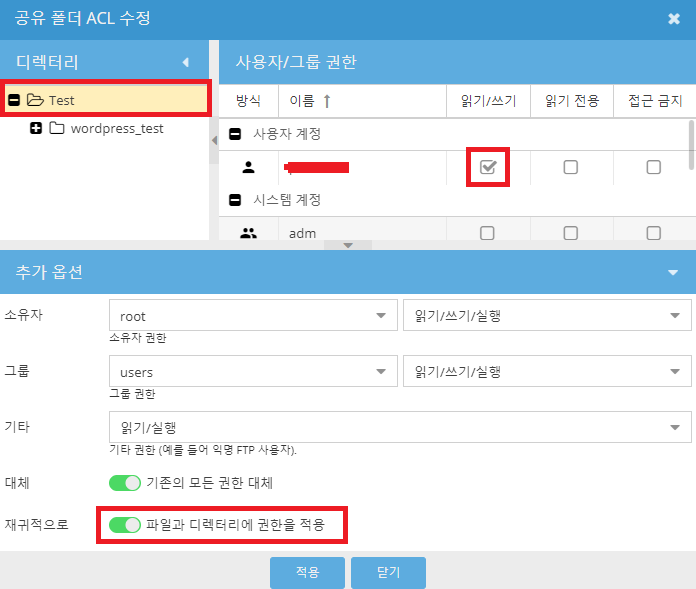
Task: Collapse the directory panel with arrow icon
Action: point(186,62)
